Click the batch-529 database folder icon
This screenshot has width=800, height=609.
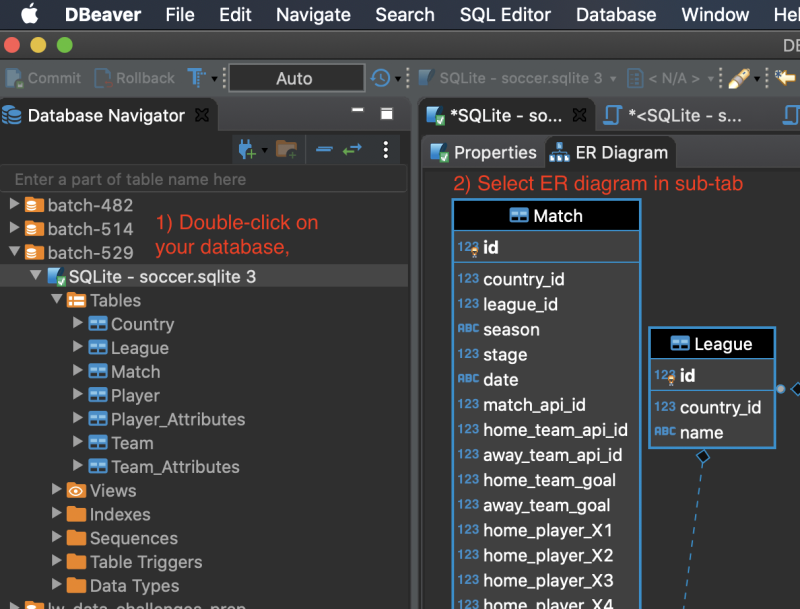(x=34, y=252)
